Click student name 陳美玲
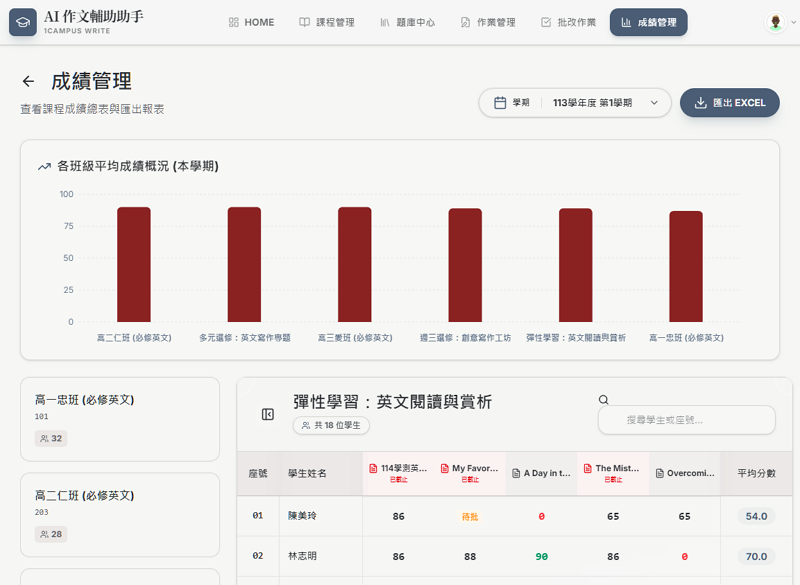 [x=302, y=516]
